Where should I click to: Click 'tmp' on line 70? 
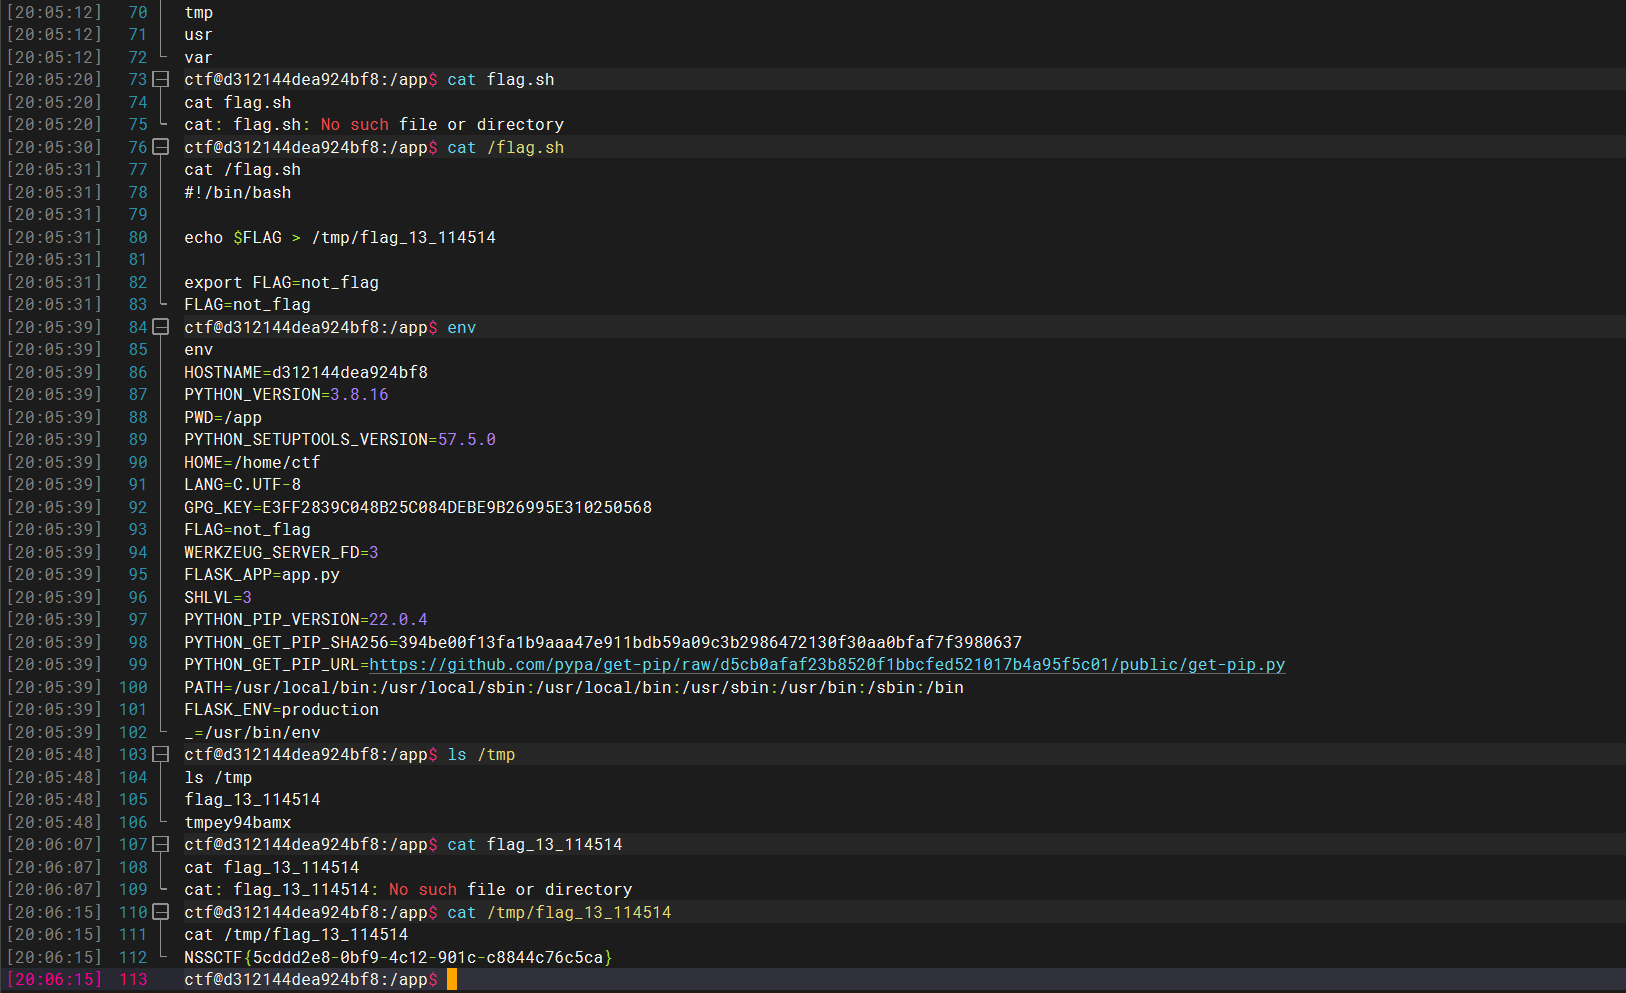click(x=199, y=12)
